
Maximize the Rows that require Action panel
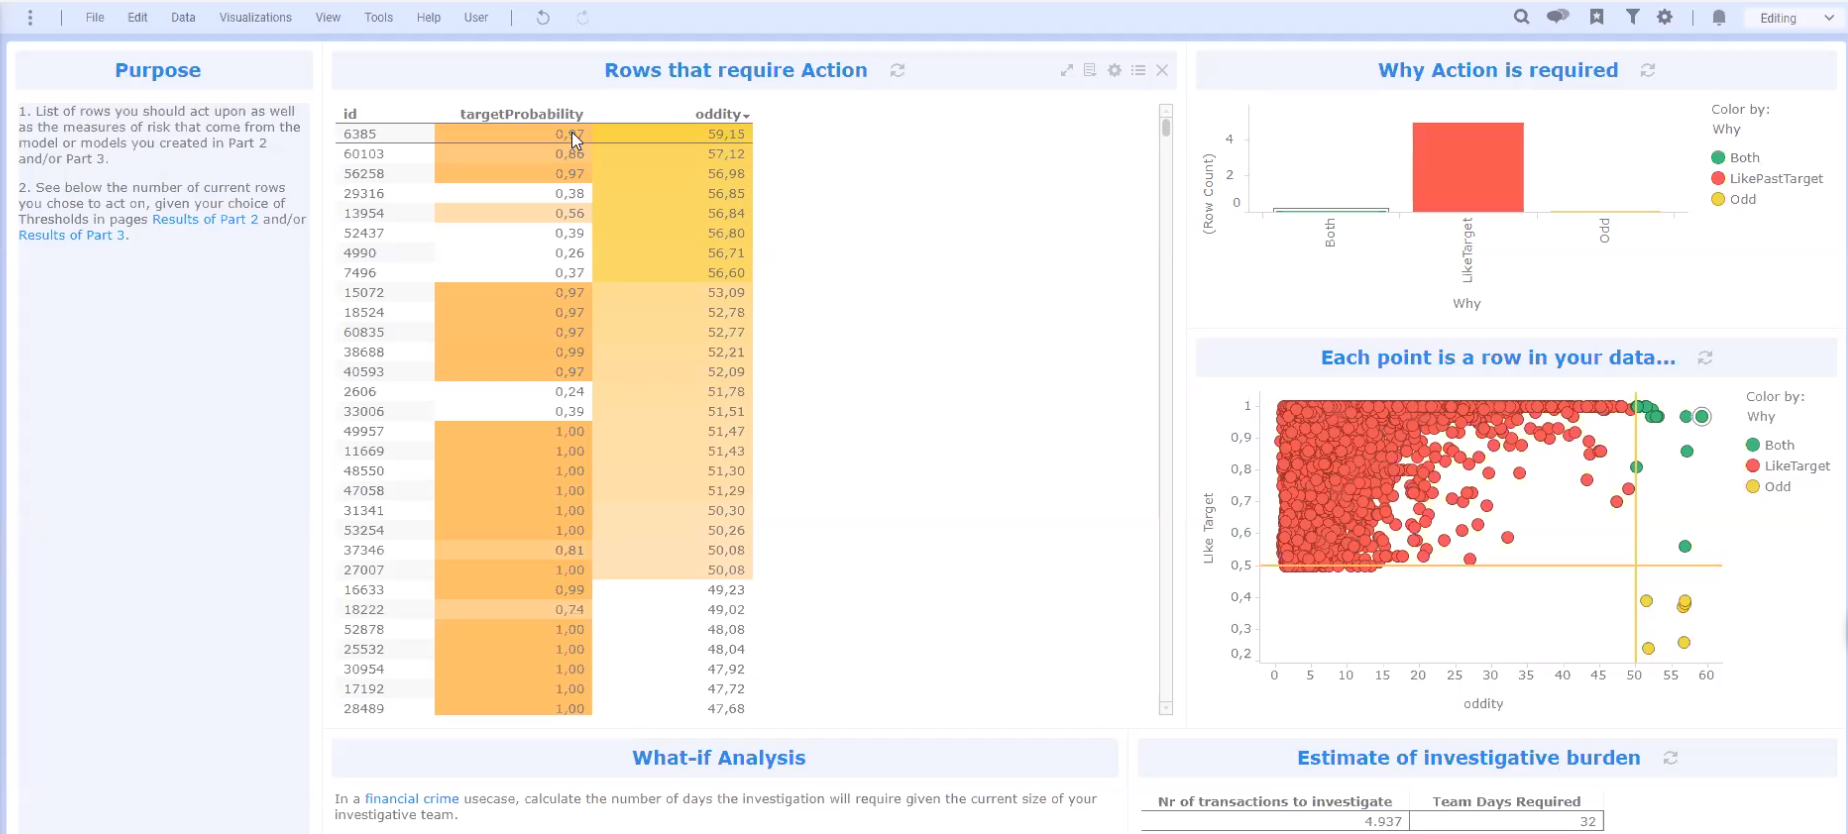click(x=1067, y=70)
